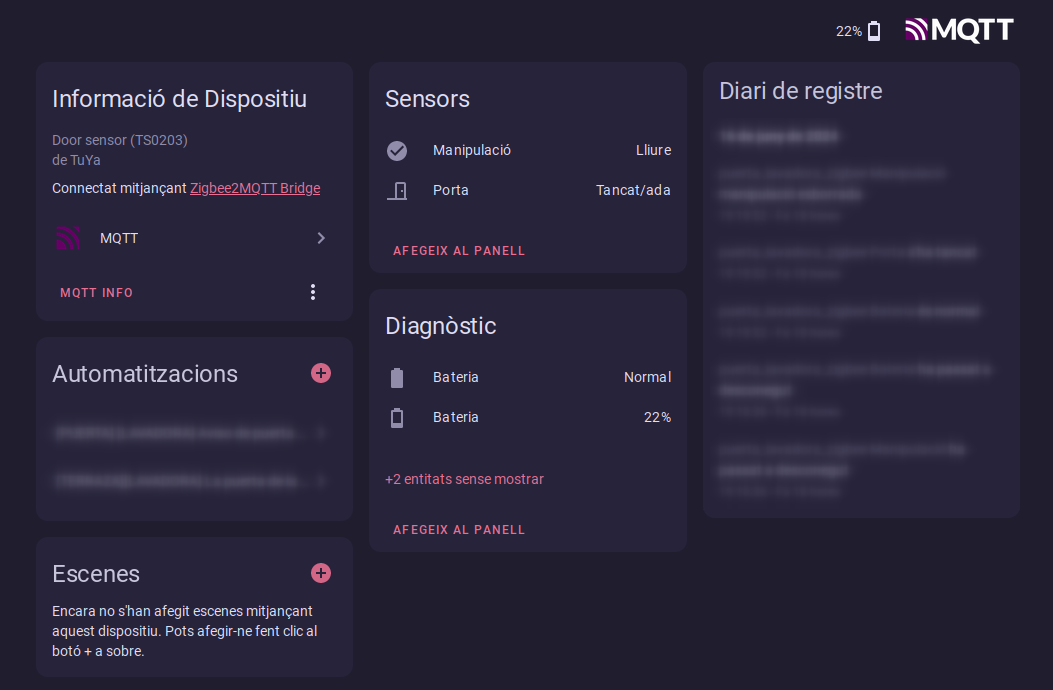1053x690 pixels.
Task: Click the MQTT integration icon in device info
Action: [x=68, y=238]
